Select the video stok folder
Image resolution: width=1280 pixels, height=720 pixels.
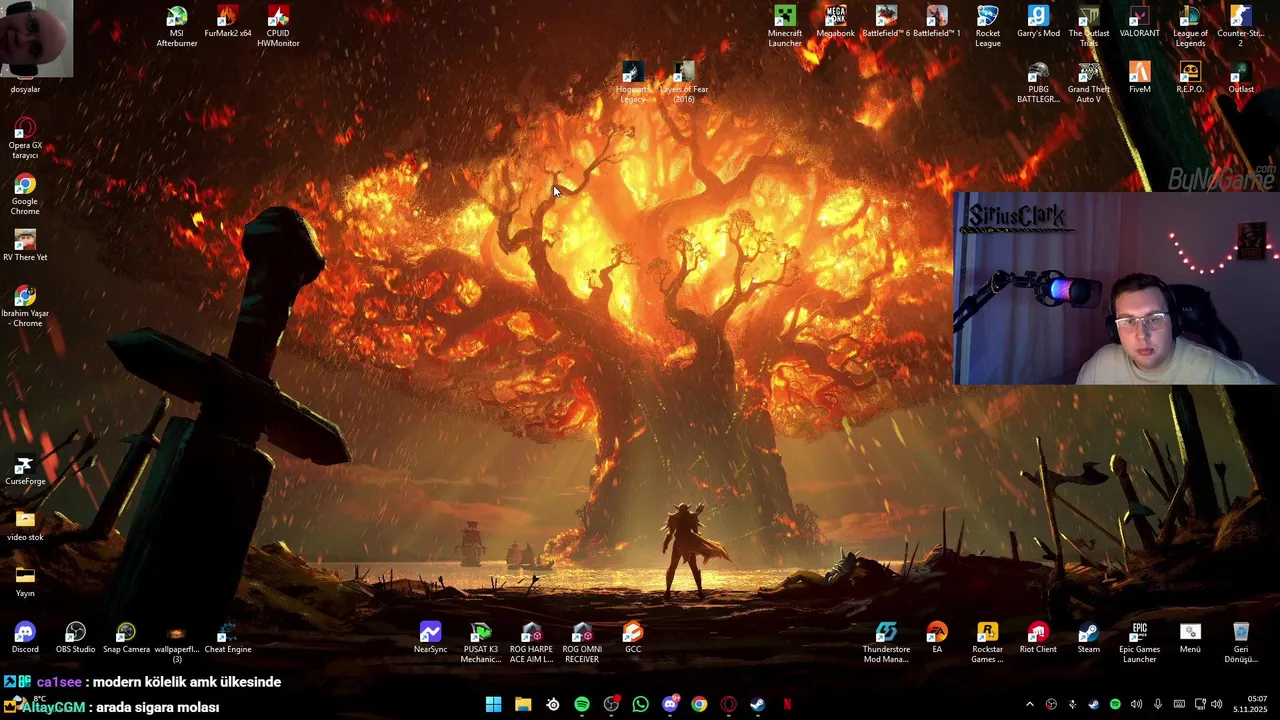pos(25,527)
